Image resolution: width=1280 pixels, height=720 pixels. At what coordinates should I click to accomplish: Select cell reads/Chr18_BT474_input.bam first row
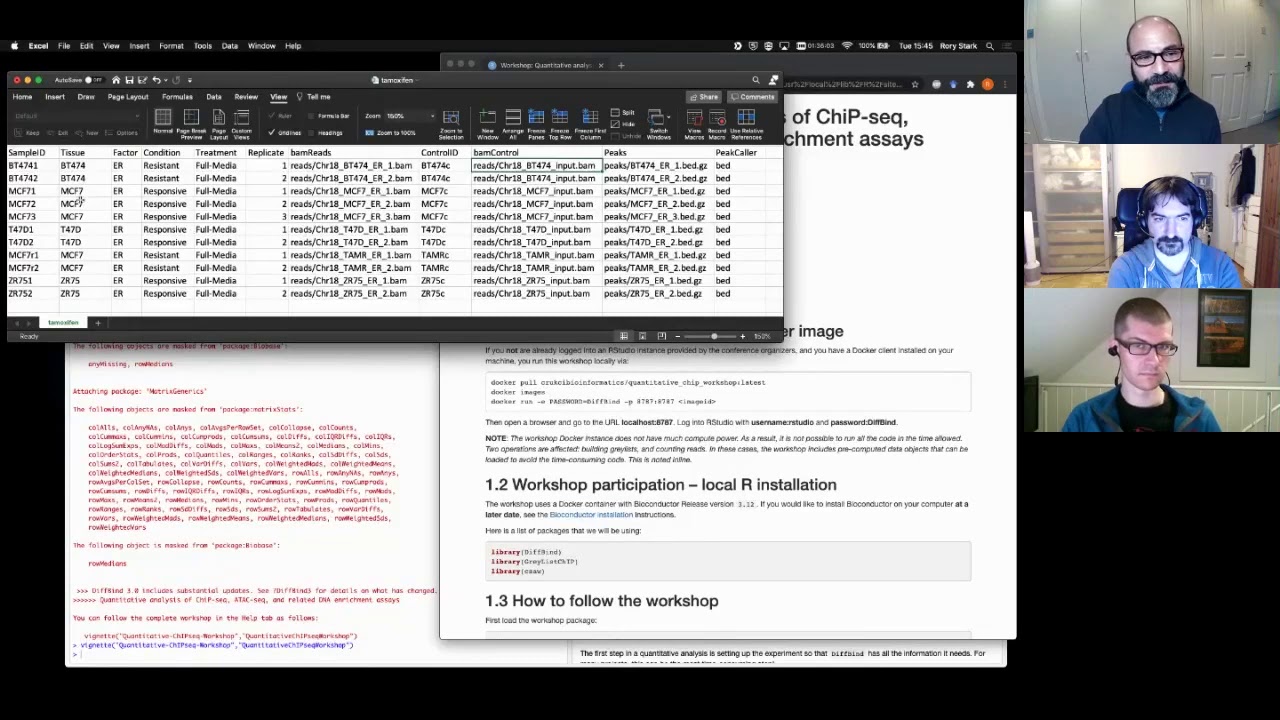(x=536, y=166)
